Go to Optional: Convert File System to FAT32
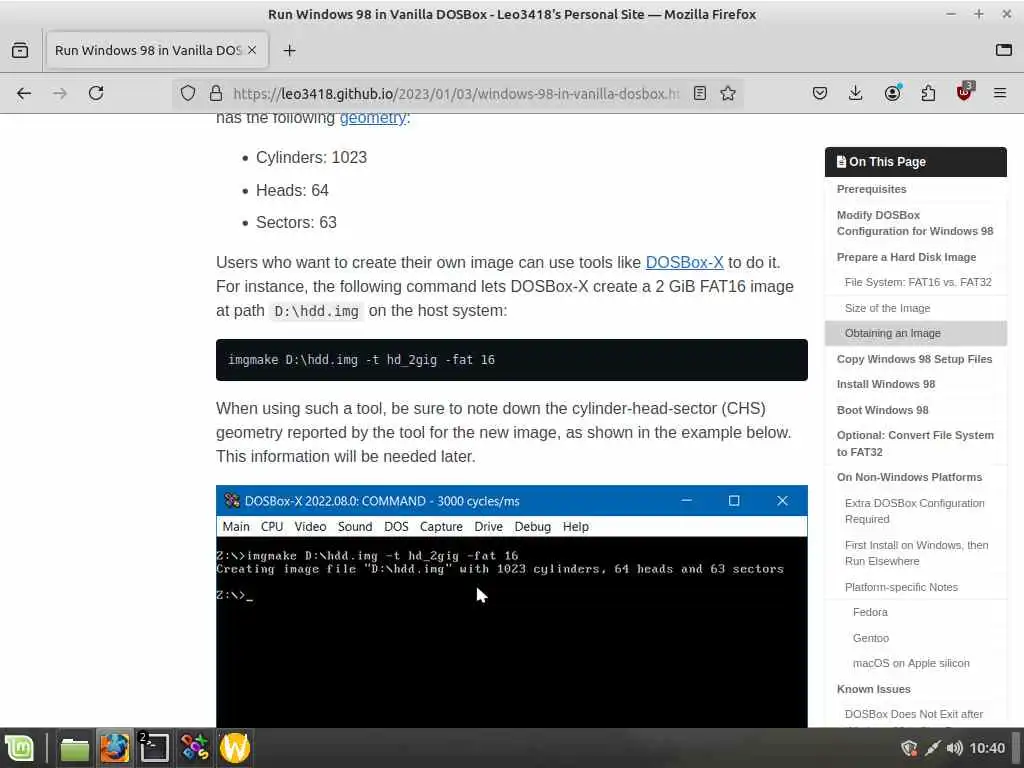The width and height of the screenshot is (1024, 768). (x=915, y=443)
